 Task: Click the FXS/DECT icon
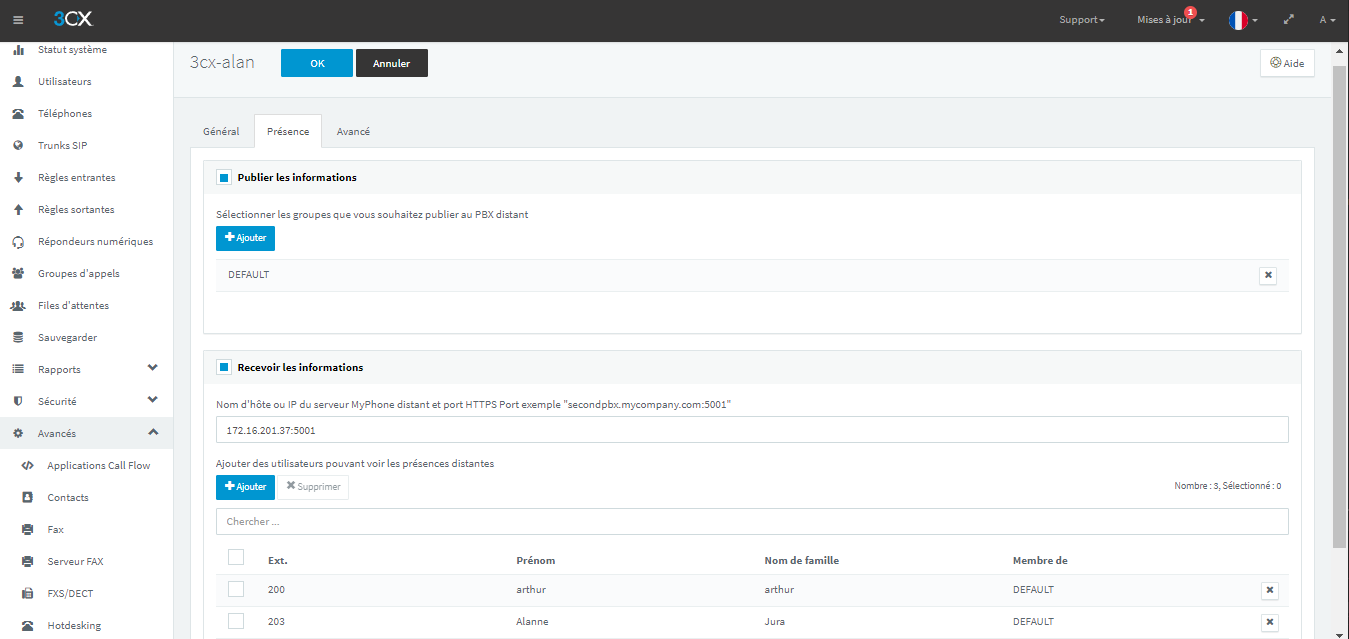pyautogui.click(x=28, y=594)
